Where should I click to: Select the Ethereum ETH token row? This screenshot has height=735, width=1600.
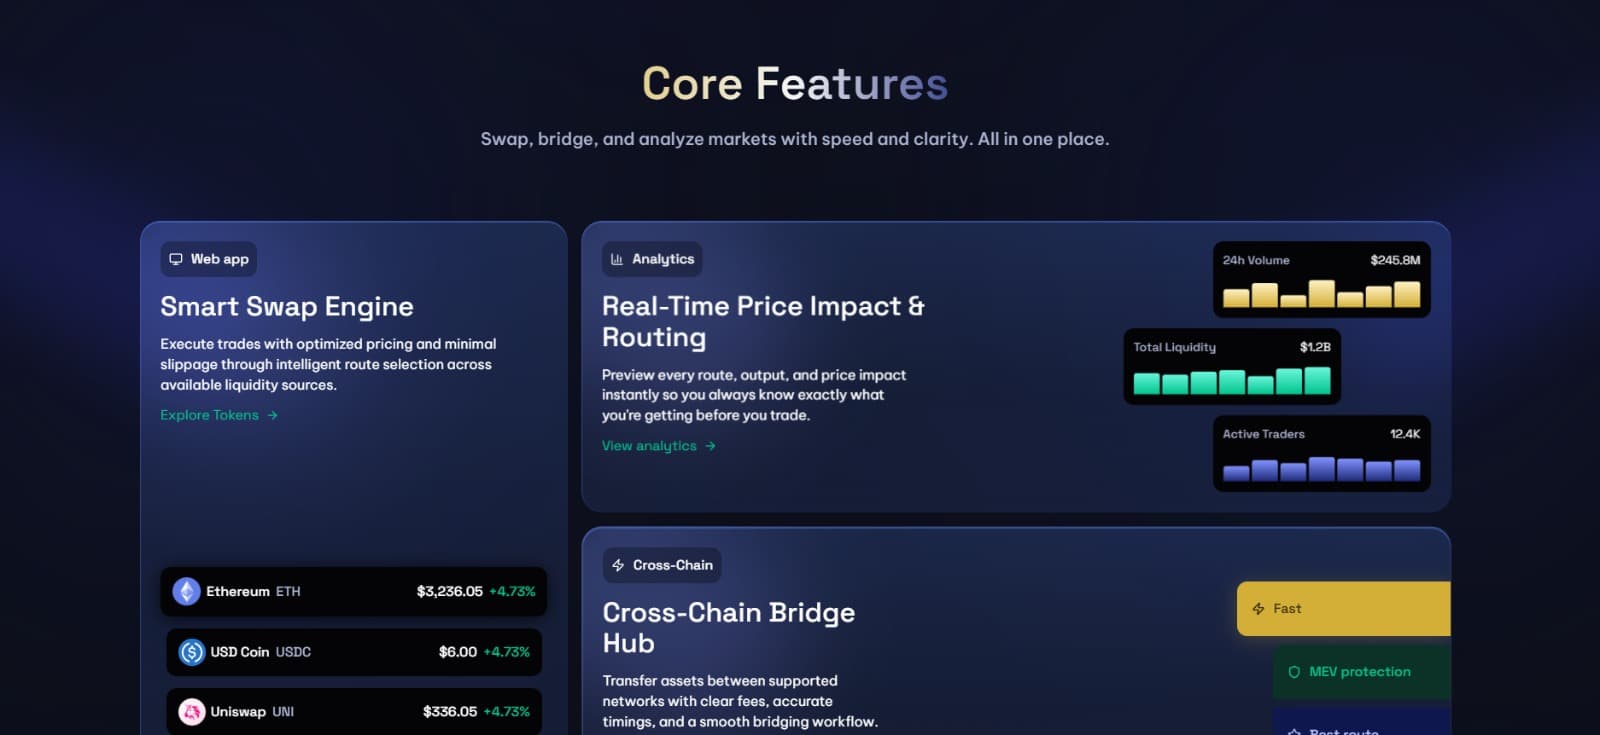354,591
